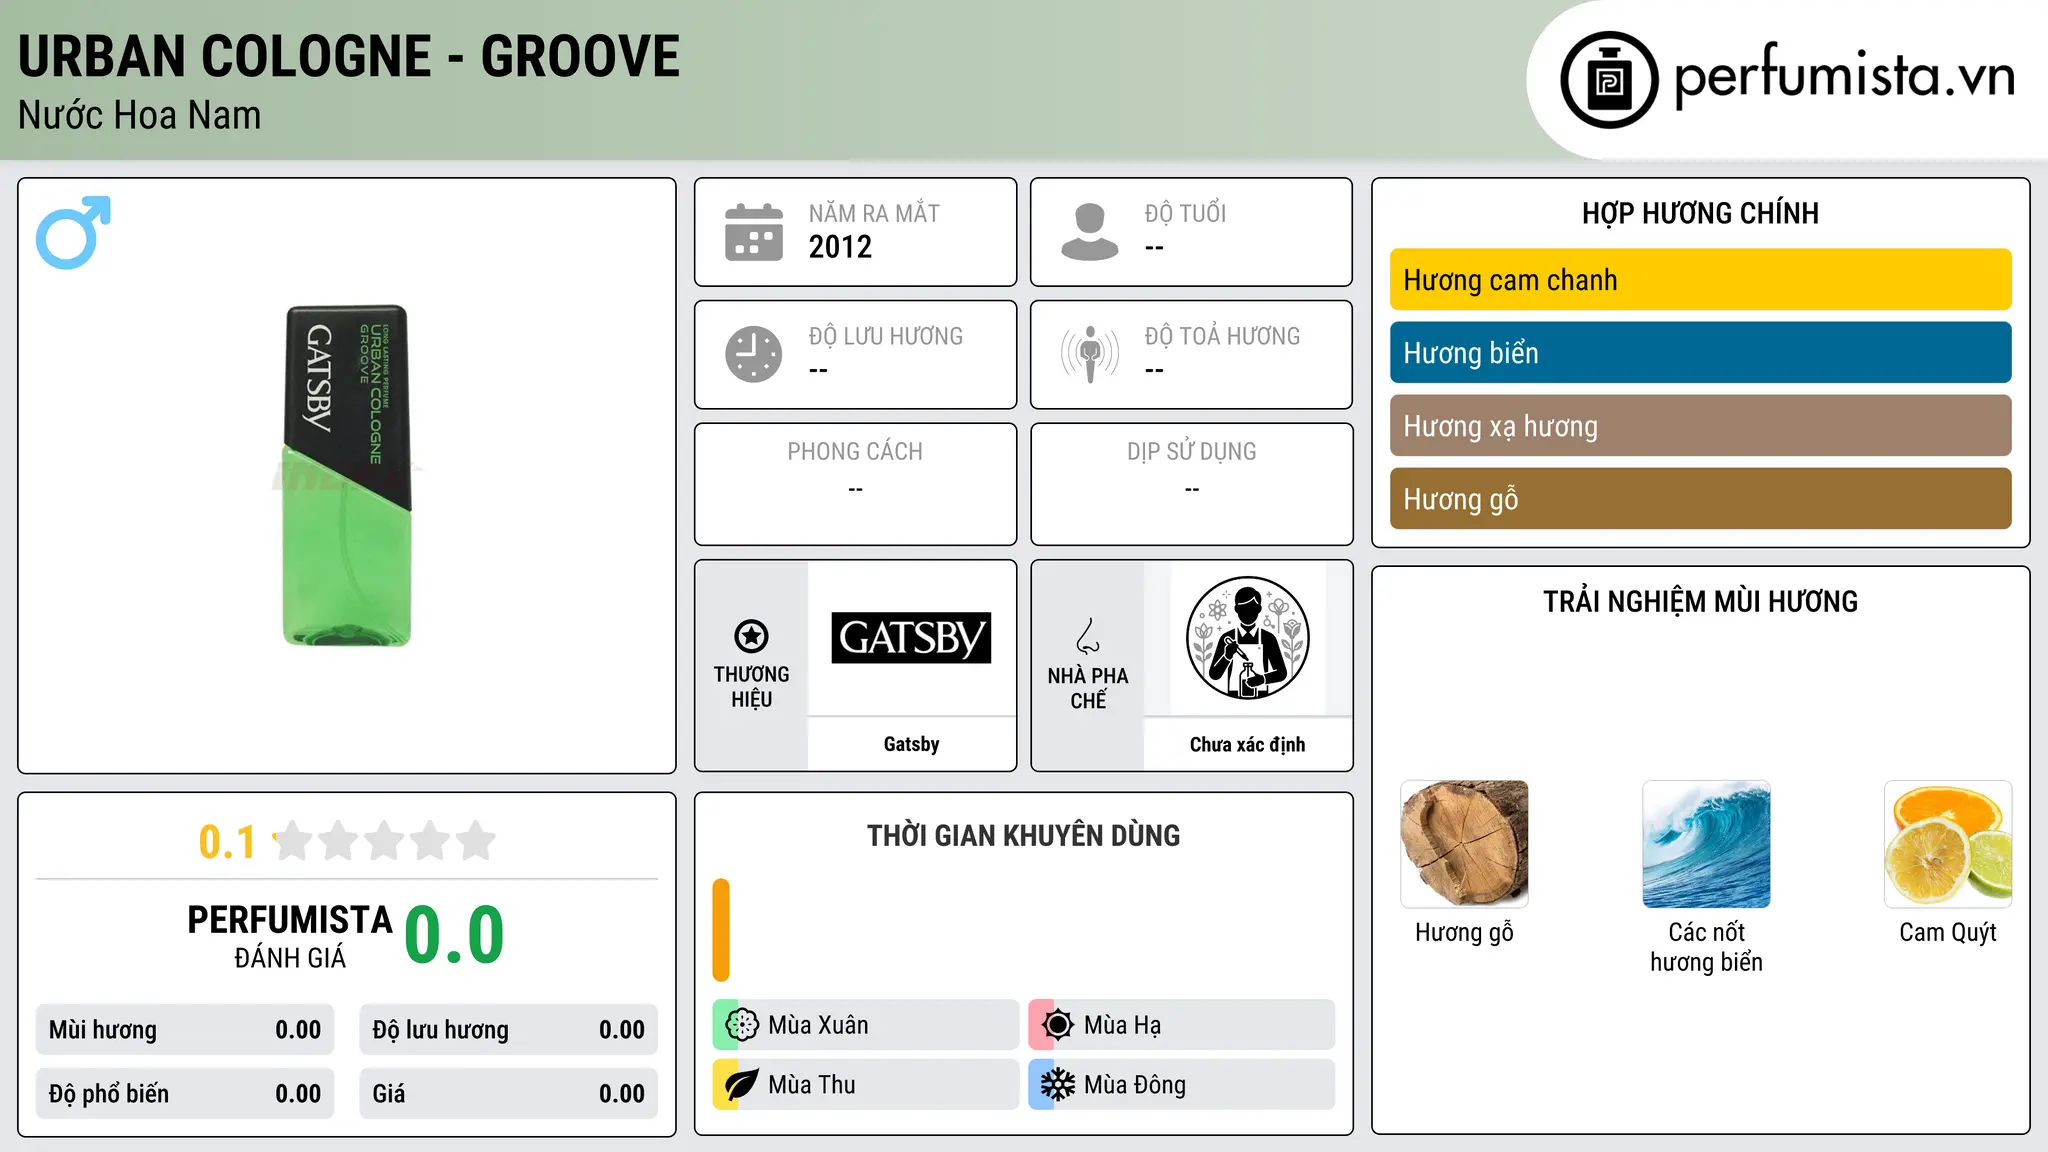Click the Nước Hoa Nam subtitle
This screenshot has width=2048, height=1152.
(x=140, y=116)
